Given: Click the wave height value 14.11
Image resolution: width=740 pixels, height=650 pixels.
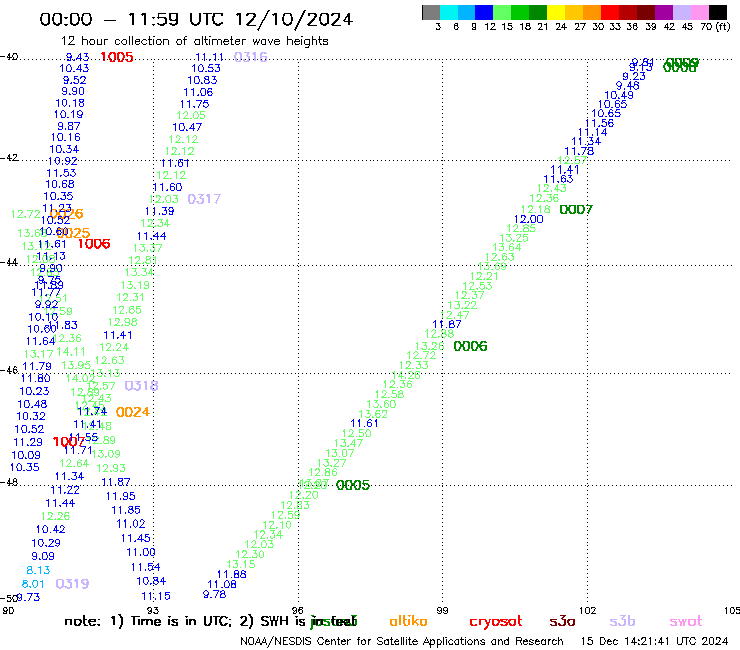Looking at the screenshot, I should coord(71,352).
